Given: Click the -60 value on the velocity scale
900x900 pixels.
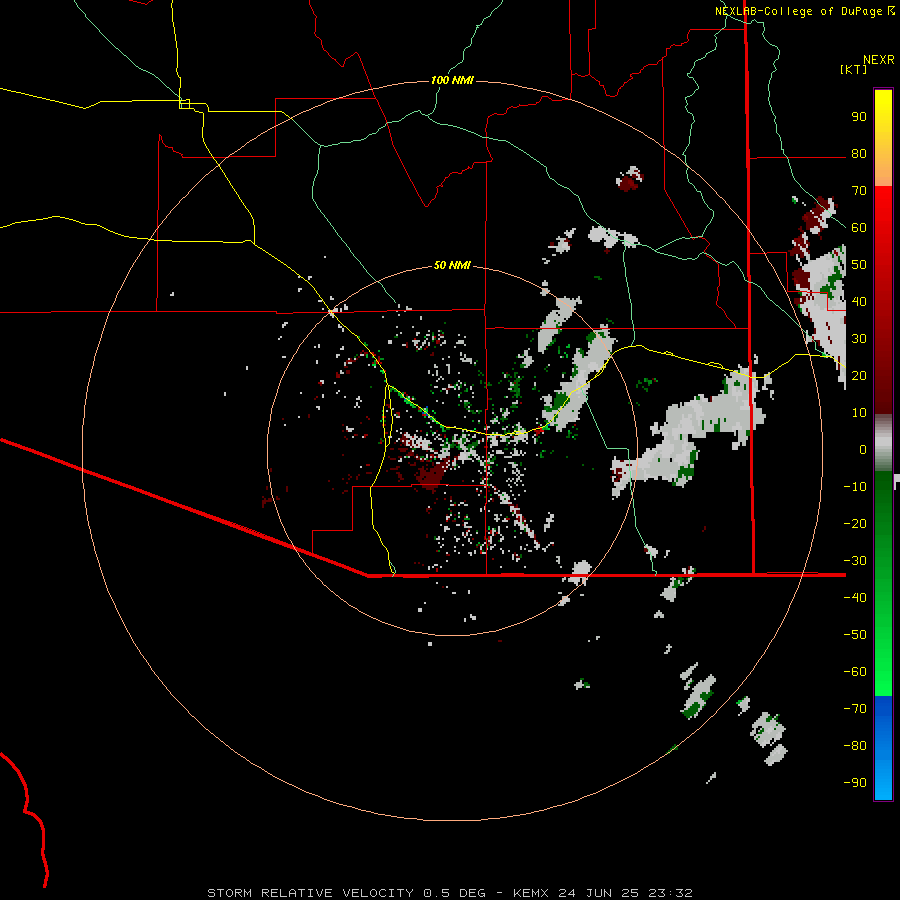Looking at the screenshot, I should coord(855,672).
